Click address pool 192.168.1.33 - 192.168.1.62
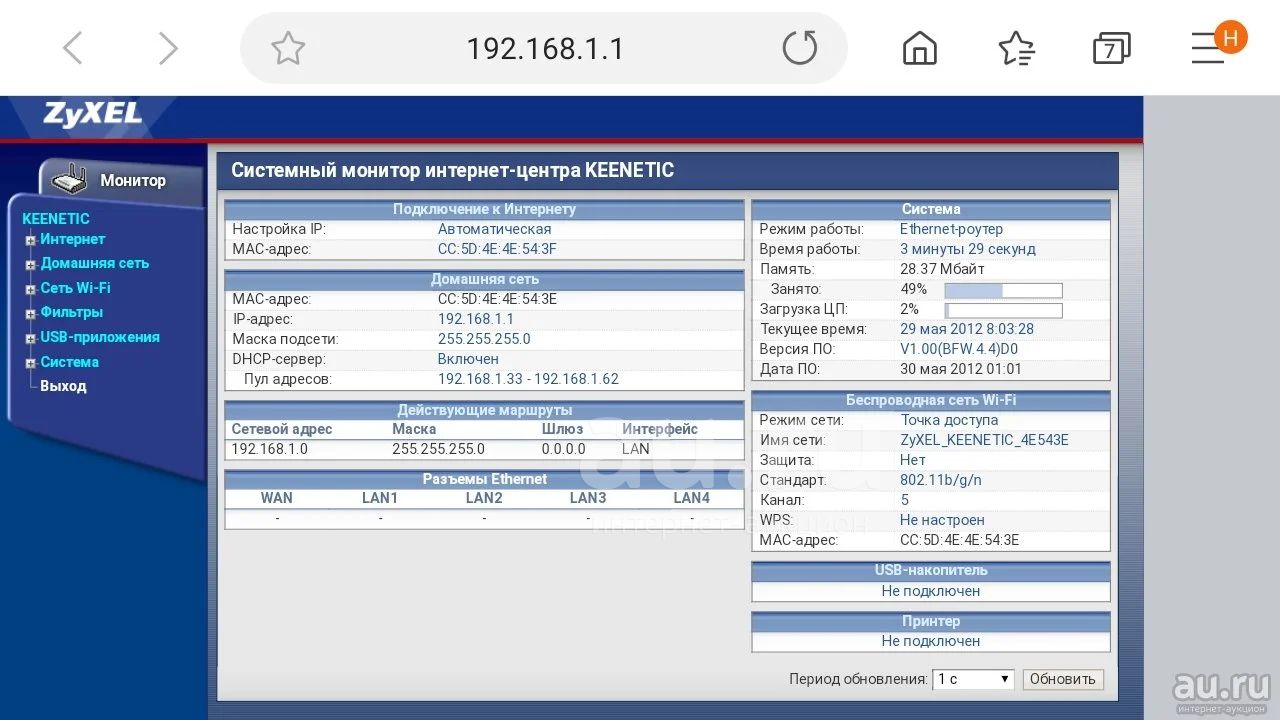 point(528,379)
